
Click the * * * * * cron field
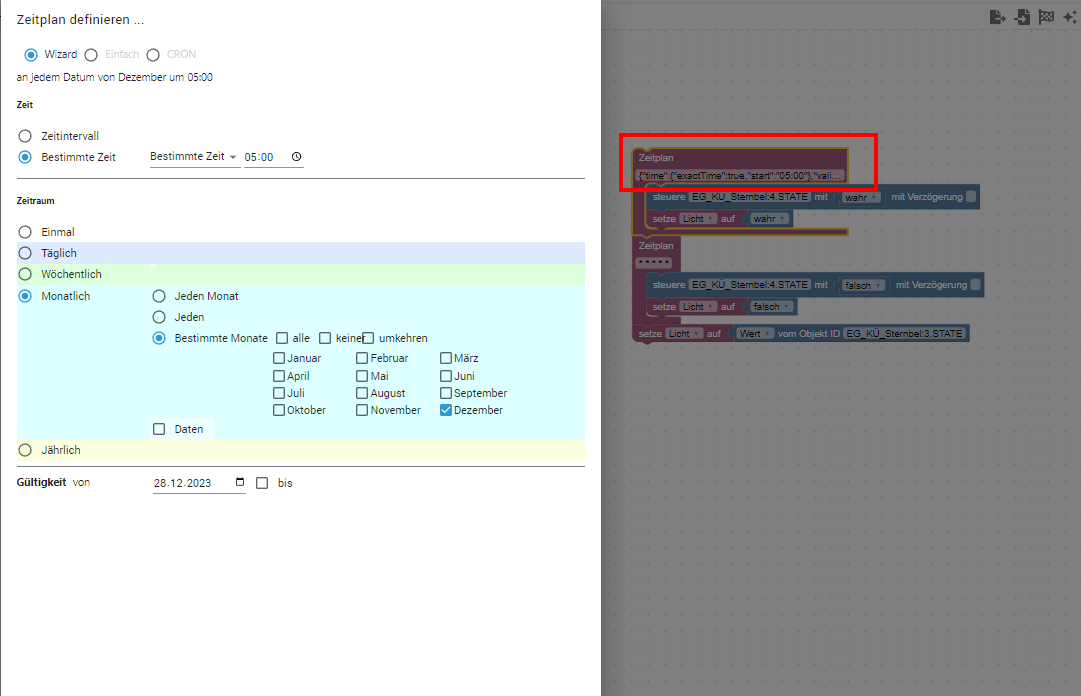654,263
